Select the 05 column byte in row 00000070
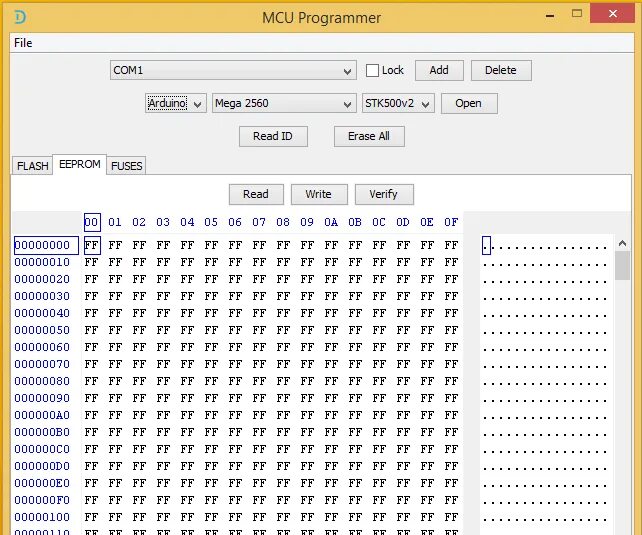This screenshot has width=642, height=535. click(x=211, y=364)
